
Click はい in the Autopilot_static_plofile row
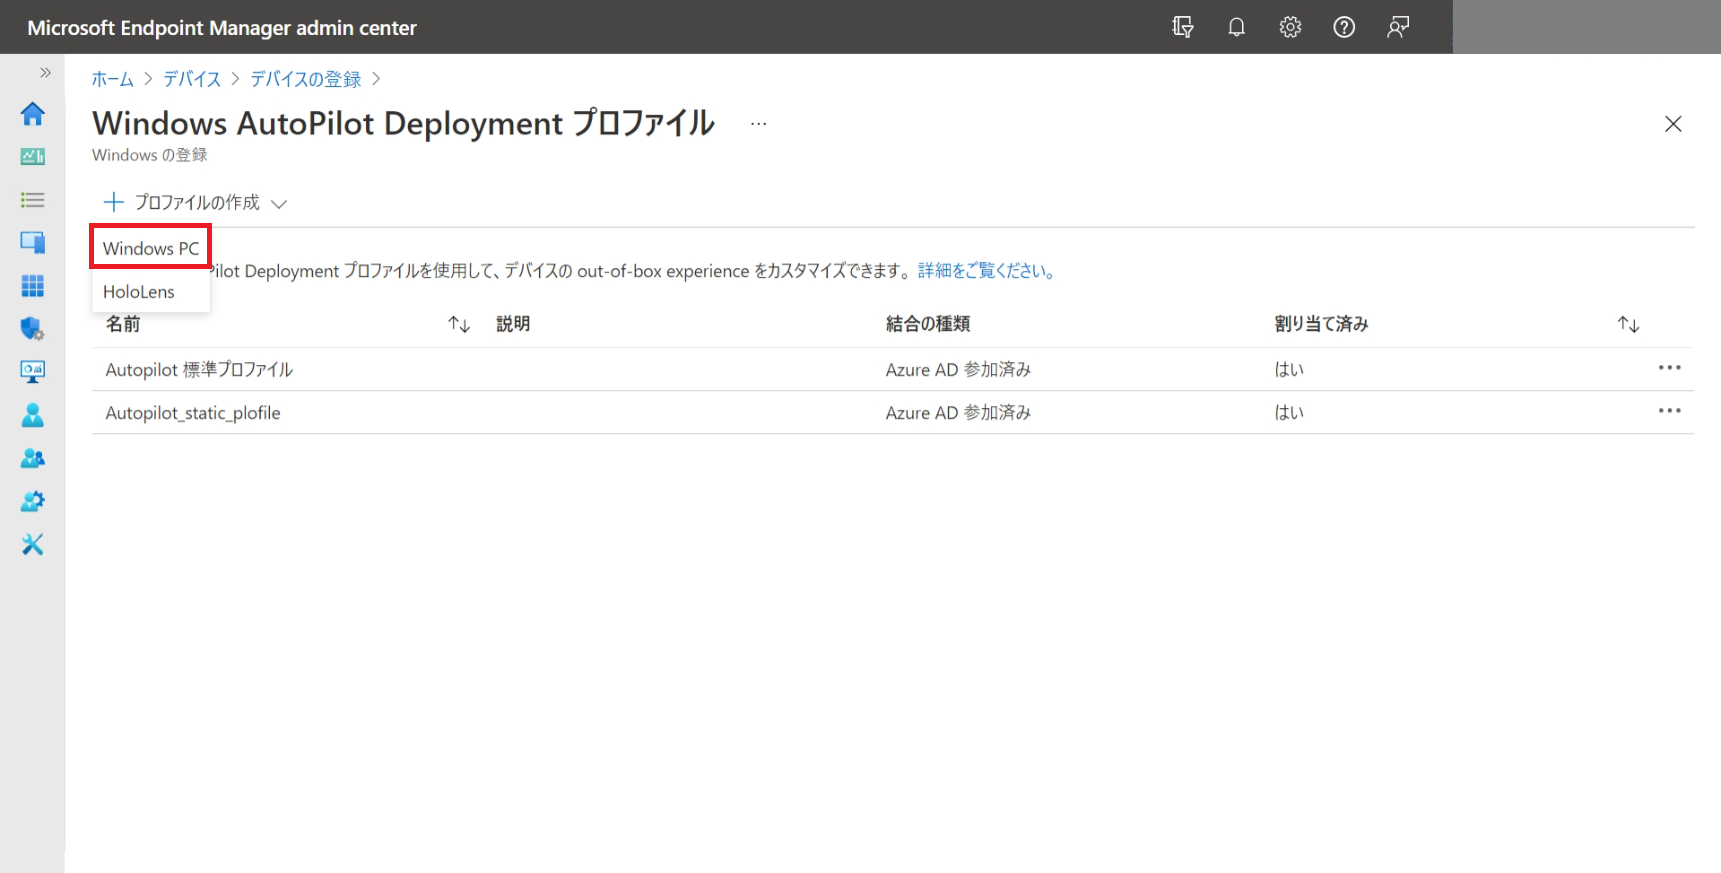(1289, 413)
